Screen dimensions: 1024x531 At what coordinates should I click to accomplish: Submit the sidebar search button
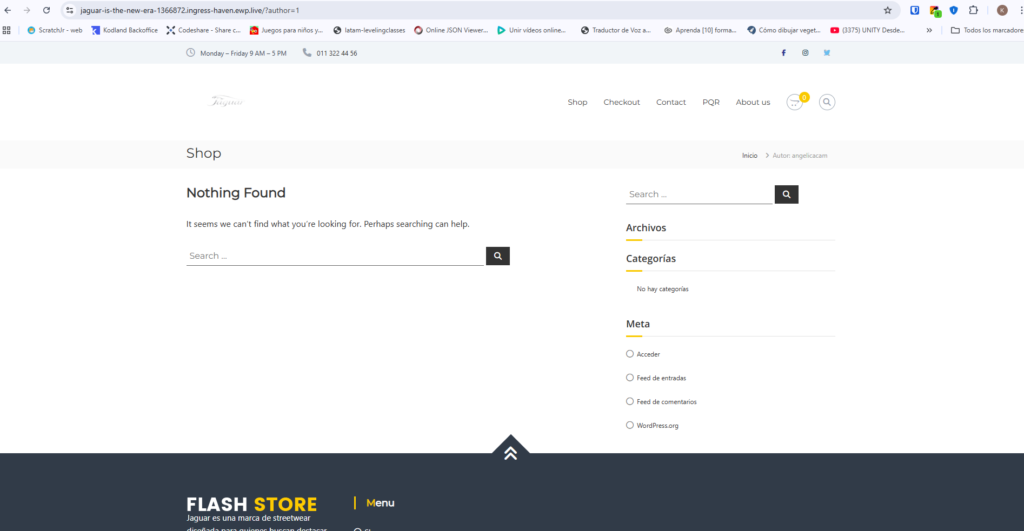tap(786, 194)
